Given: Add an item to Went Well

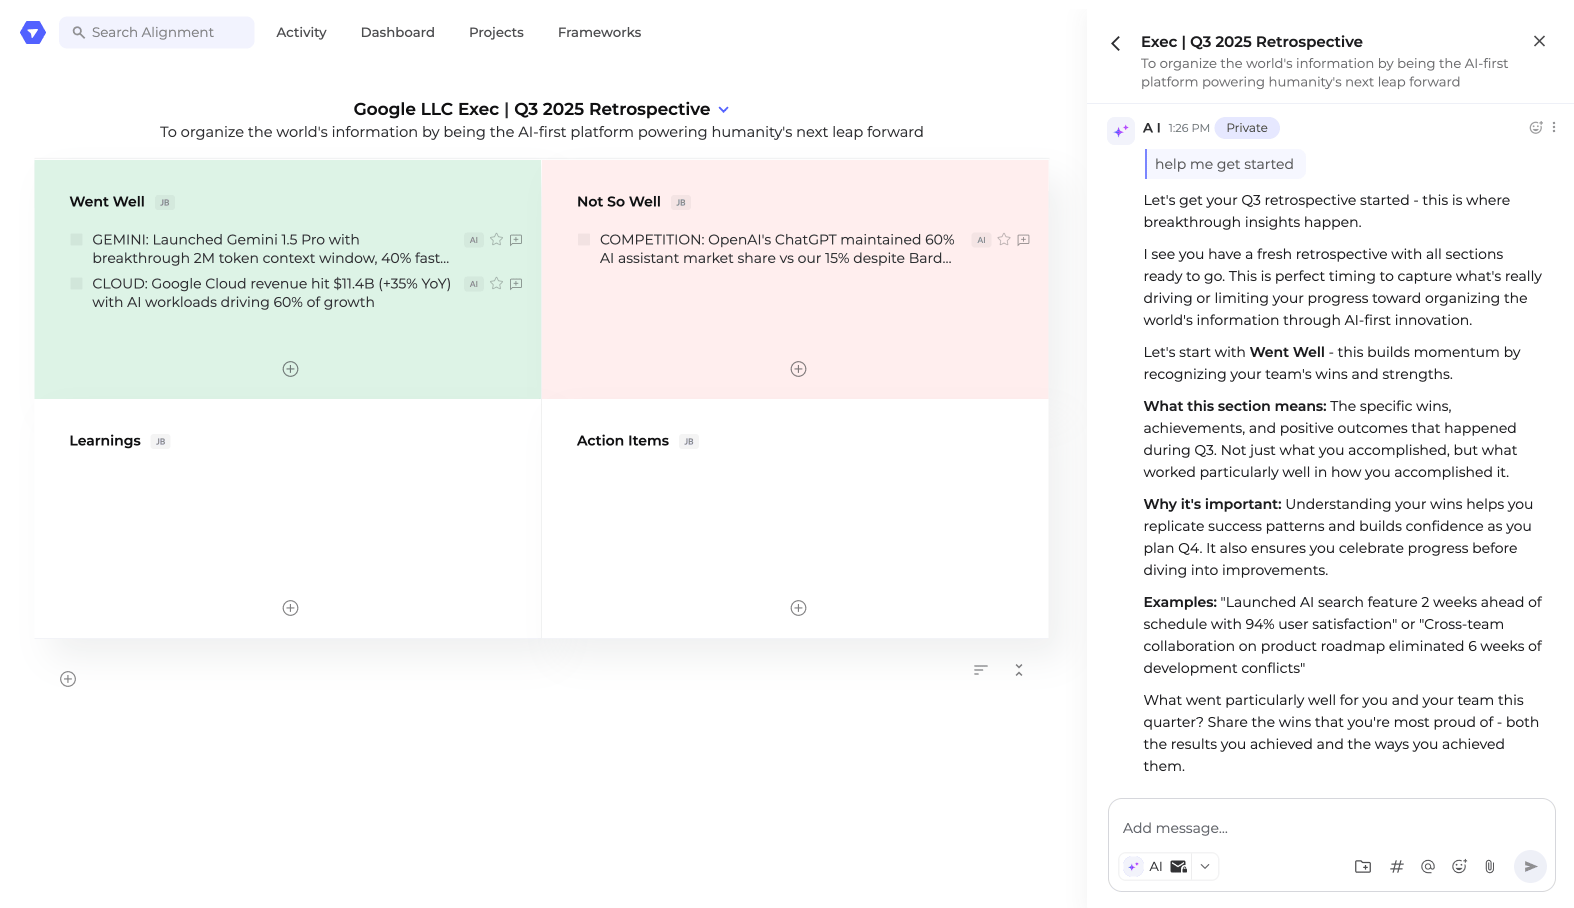Looking at the screenshot, I should 290,369.
